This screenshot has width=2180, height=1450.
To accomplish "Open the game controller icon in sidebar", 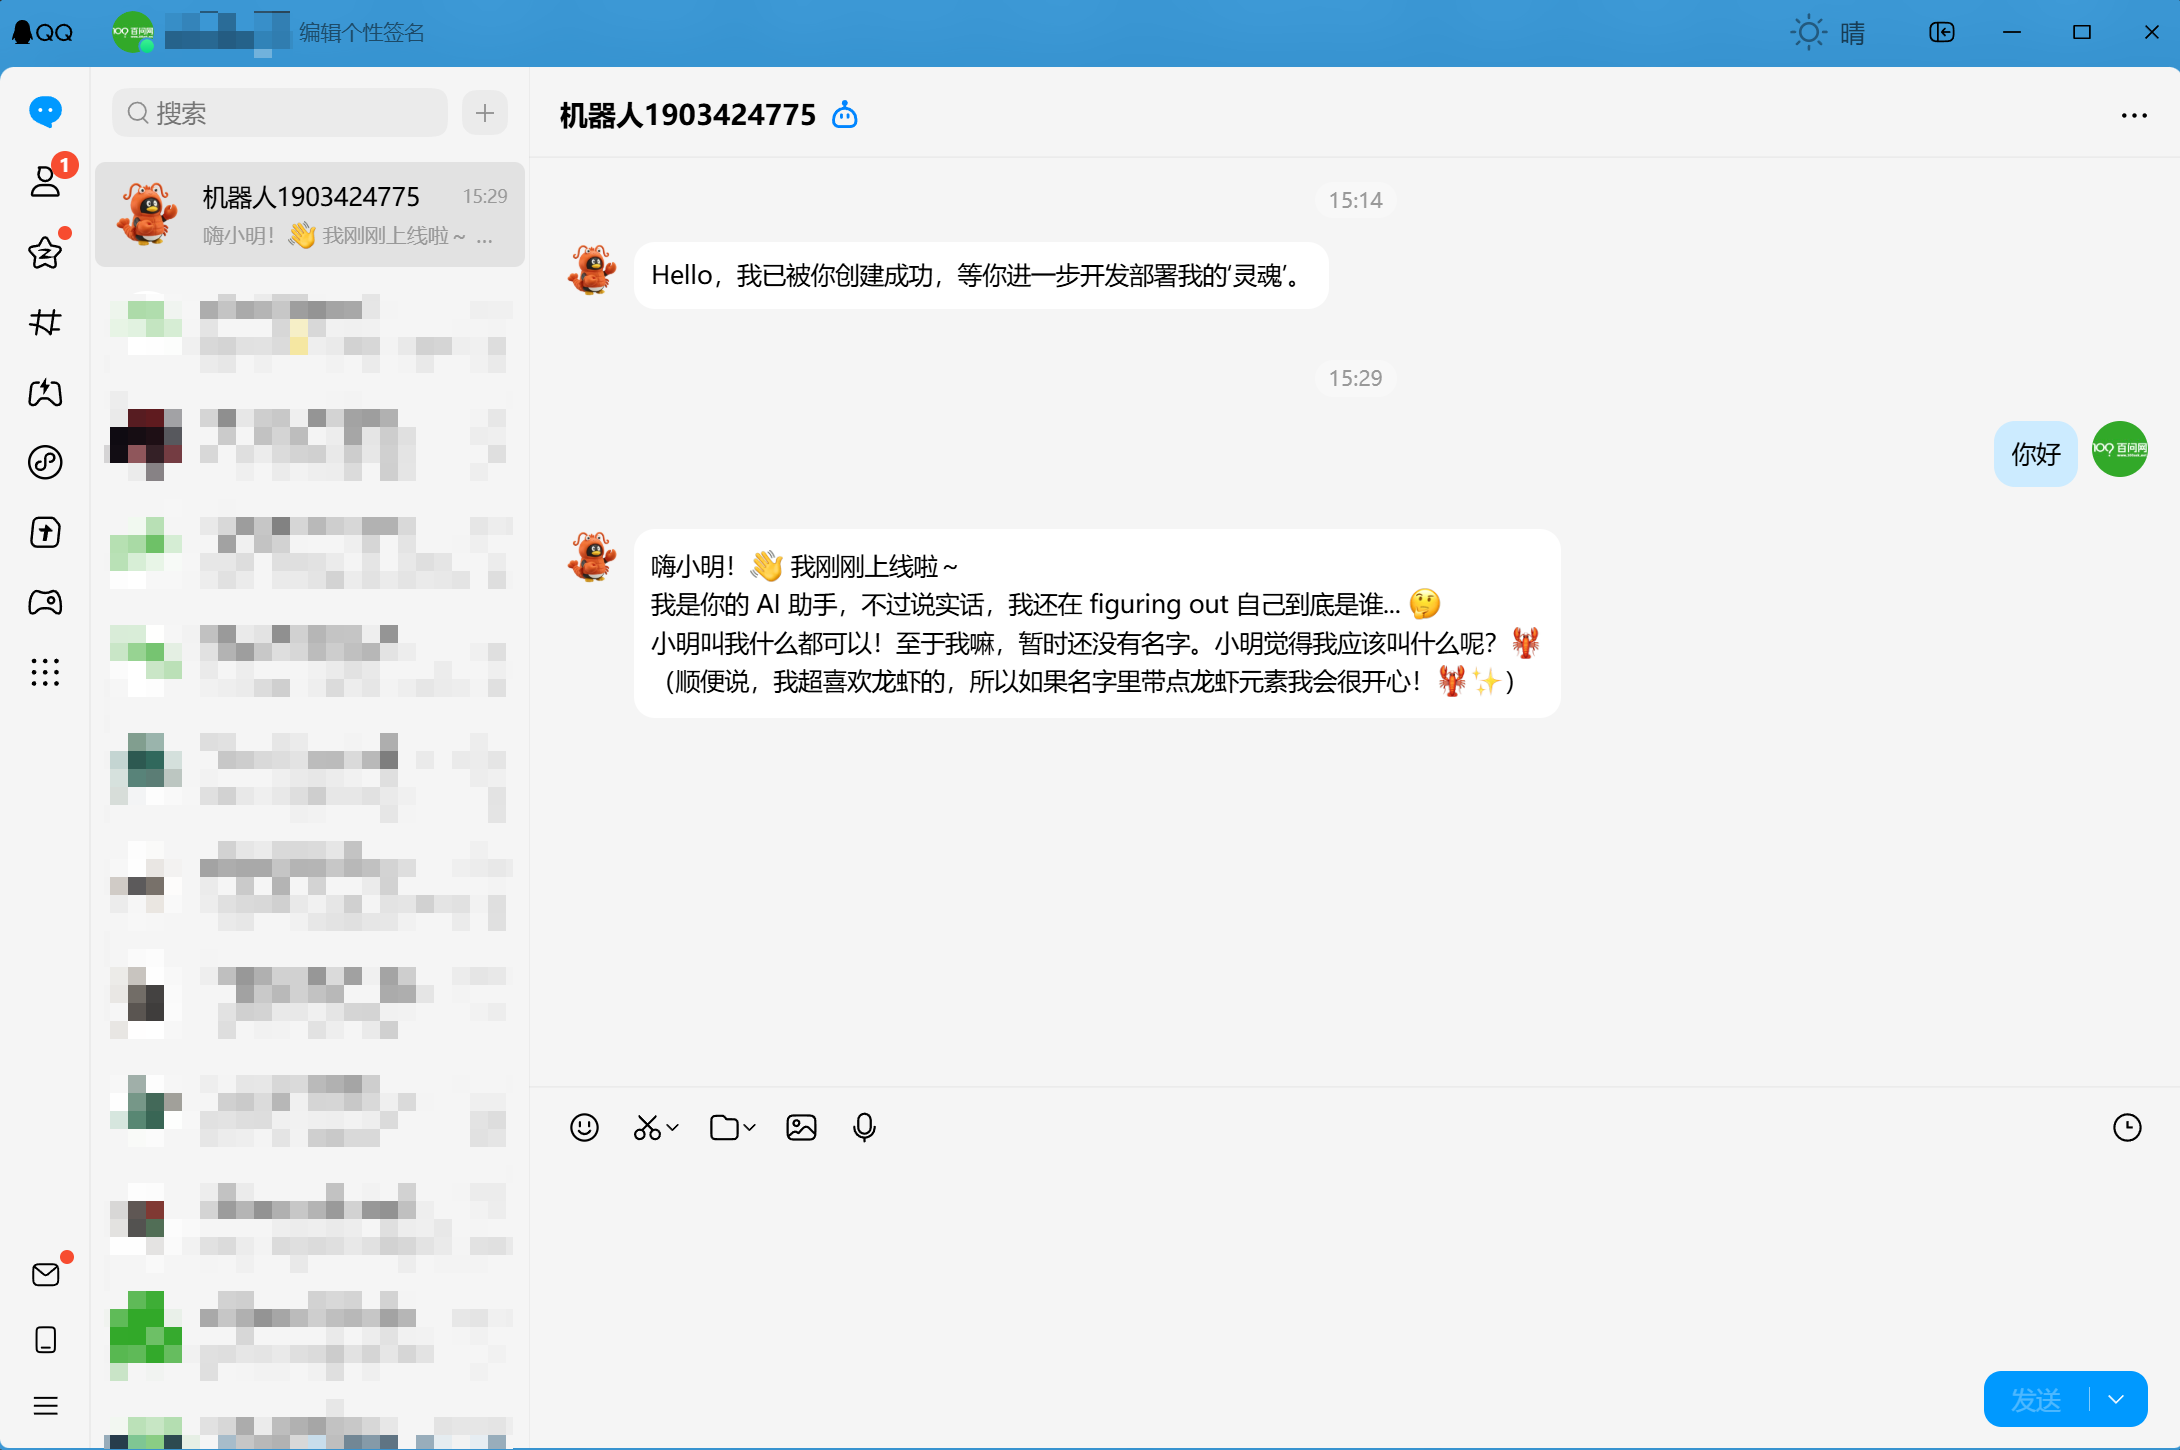I will click(x=46, y=602).
